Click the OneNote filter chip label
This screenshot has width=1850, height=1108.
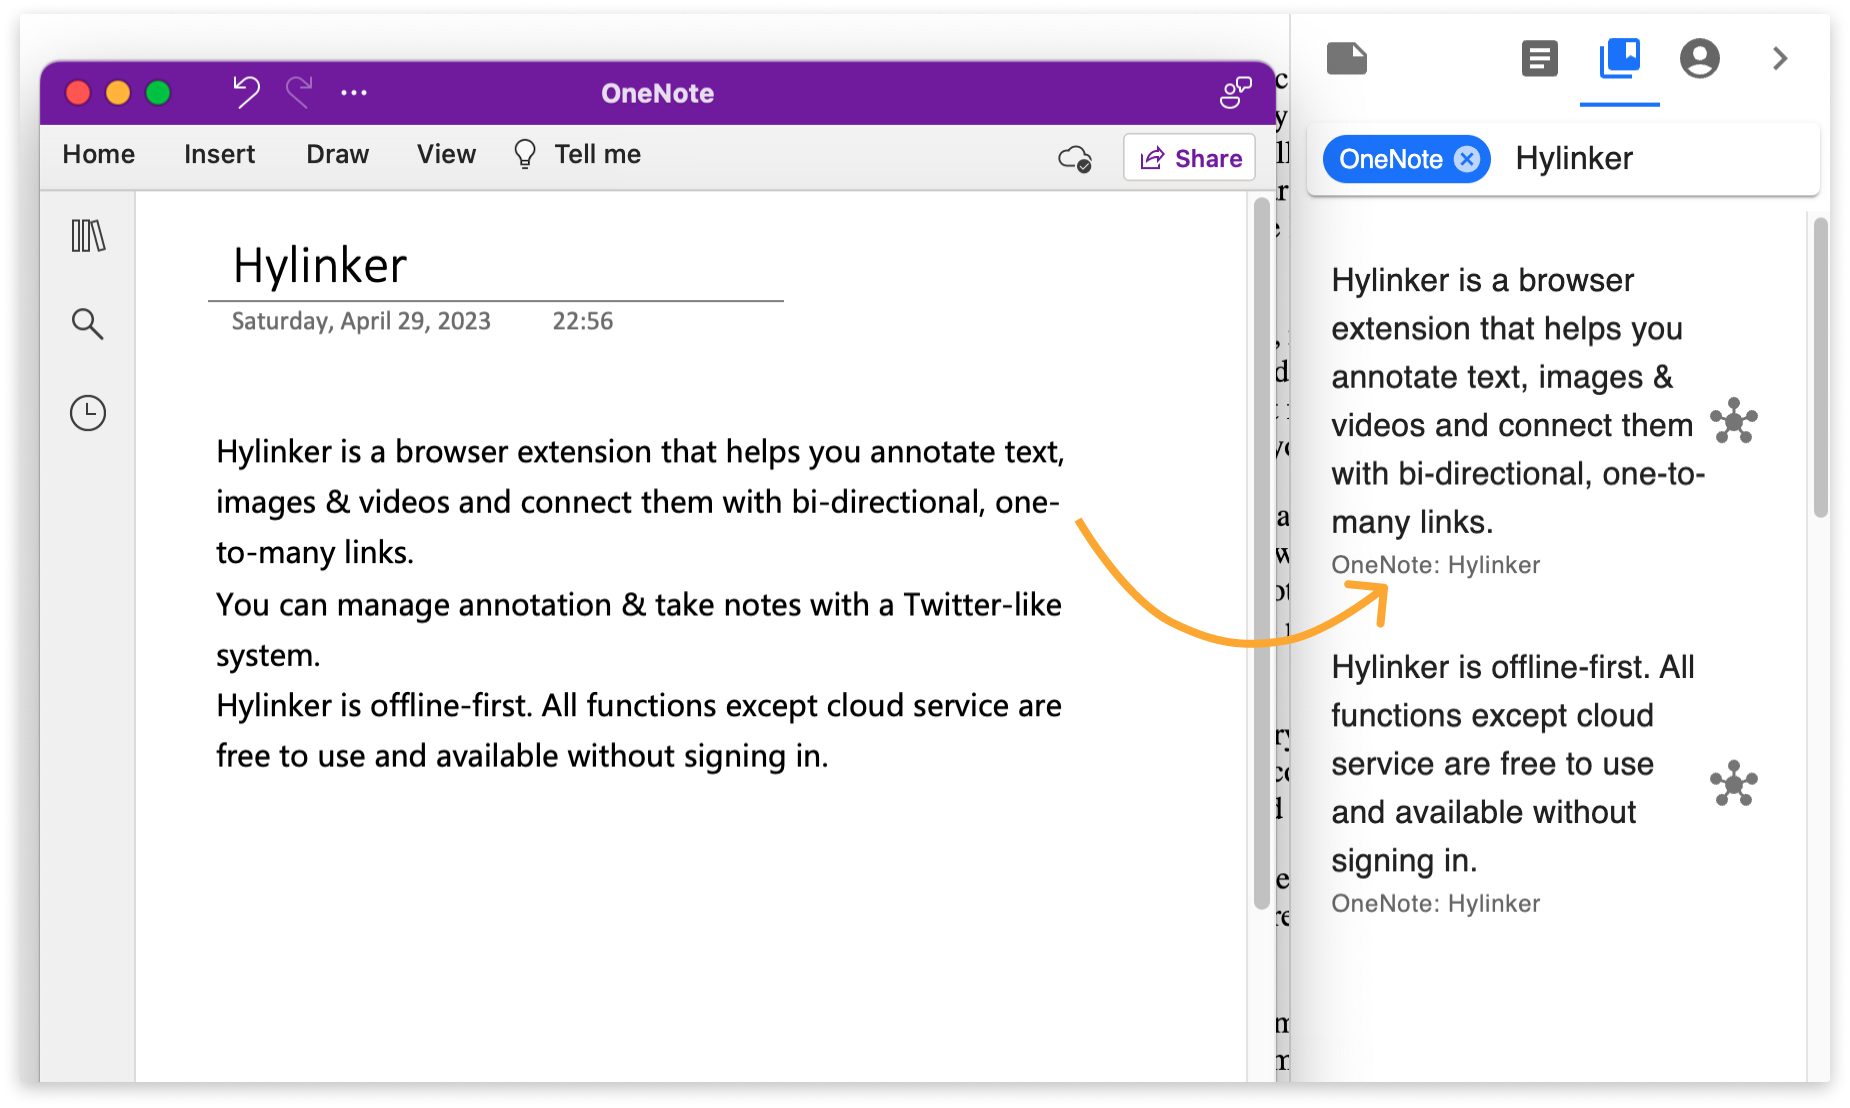[x=1390, y=159]
